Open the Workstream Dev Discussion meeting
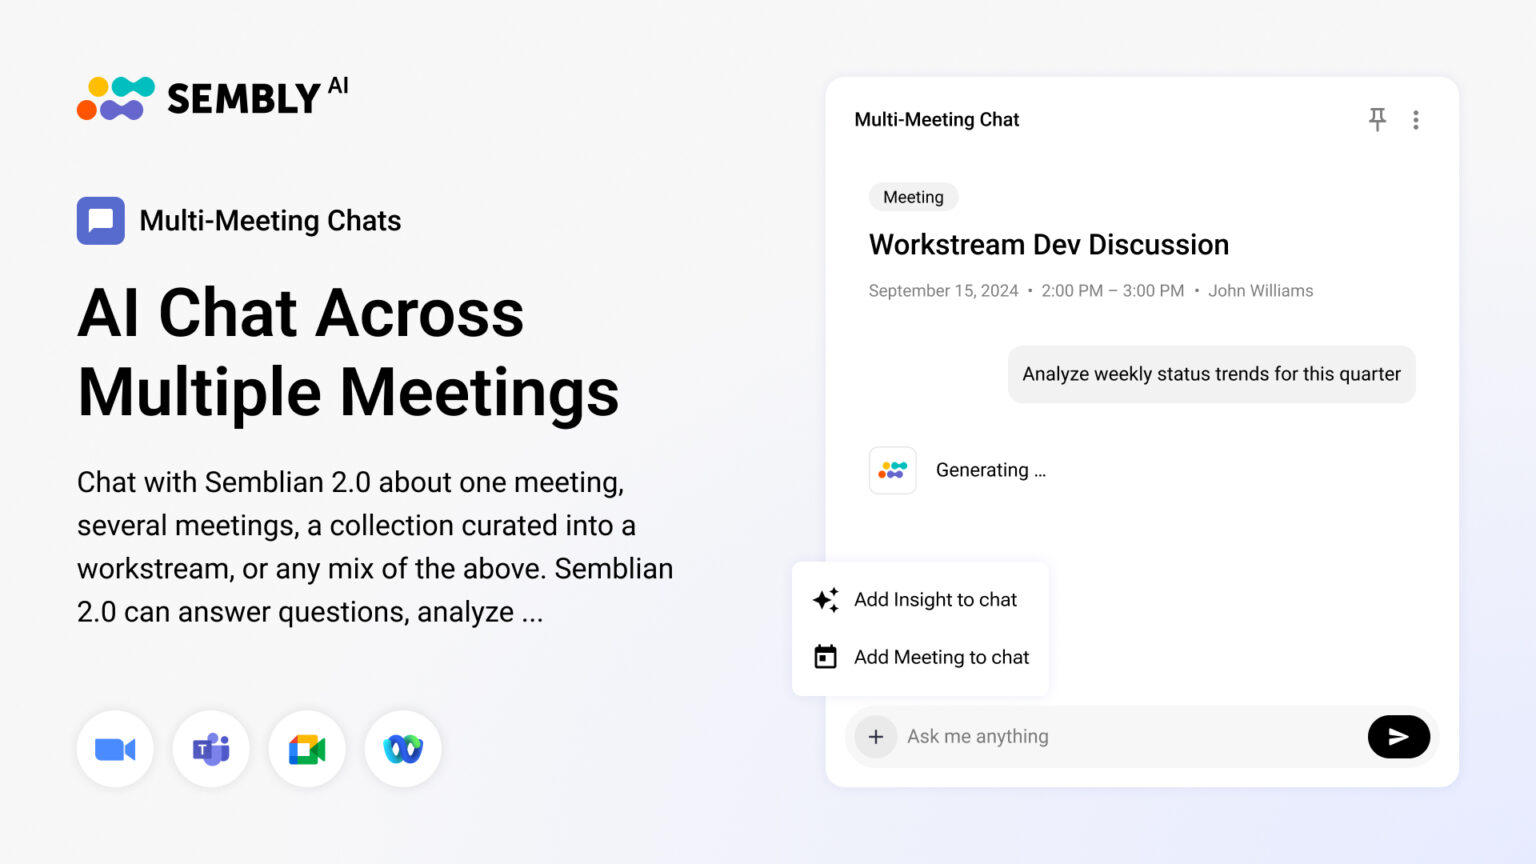The width and height of the screenshot is (1536, 864). click(1048, 244)
